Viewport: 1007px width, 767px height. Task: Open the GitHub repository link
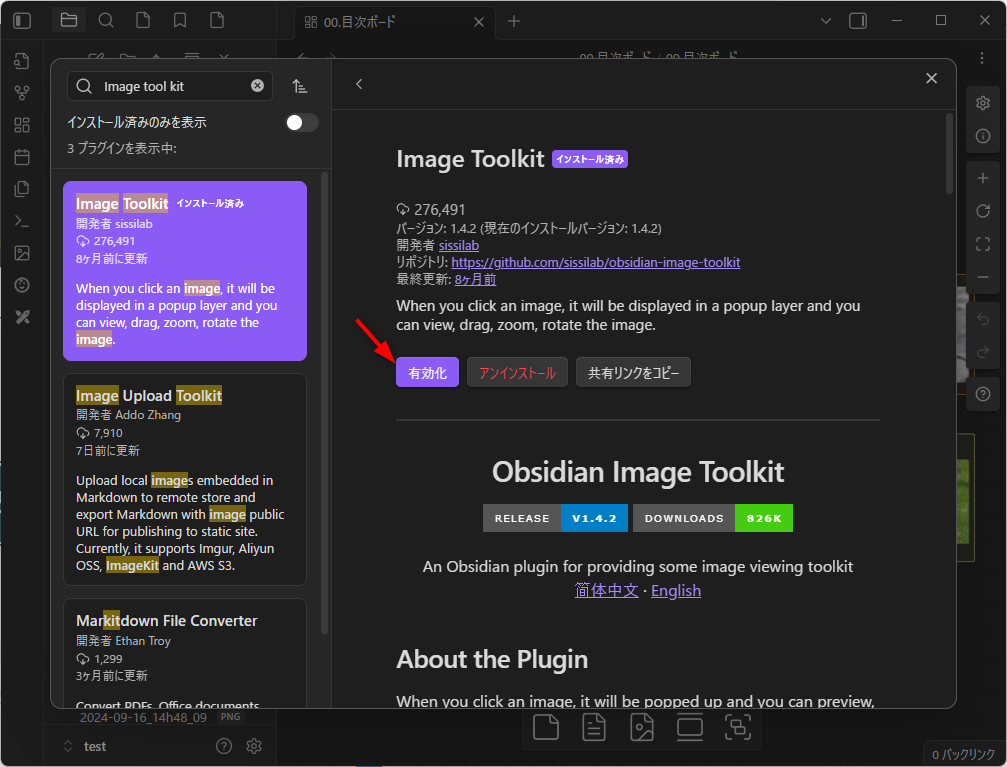point(595,262)
